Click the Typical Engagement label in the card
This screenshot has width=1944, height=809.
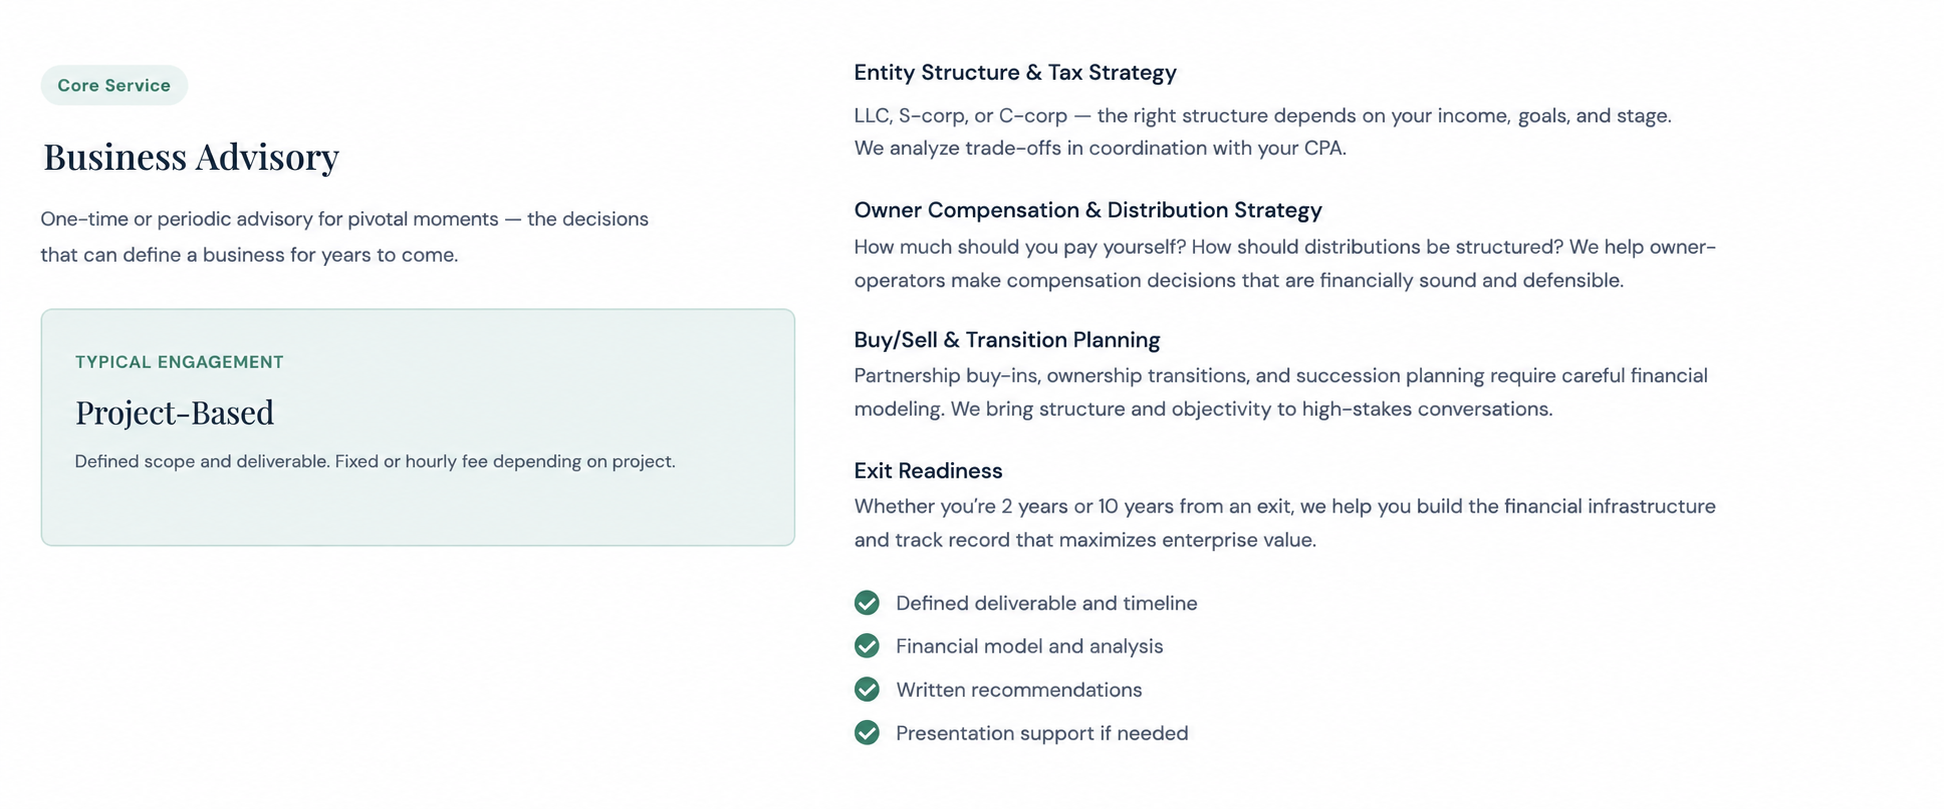pos(180,362)
